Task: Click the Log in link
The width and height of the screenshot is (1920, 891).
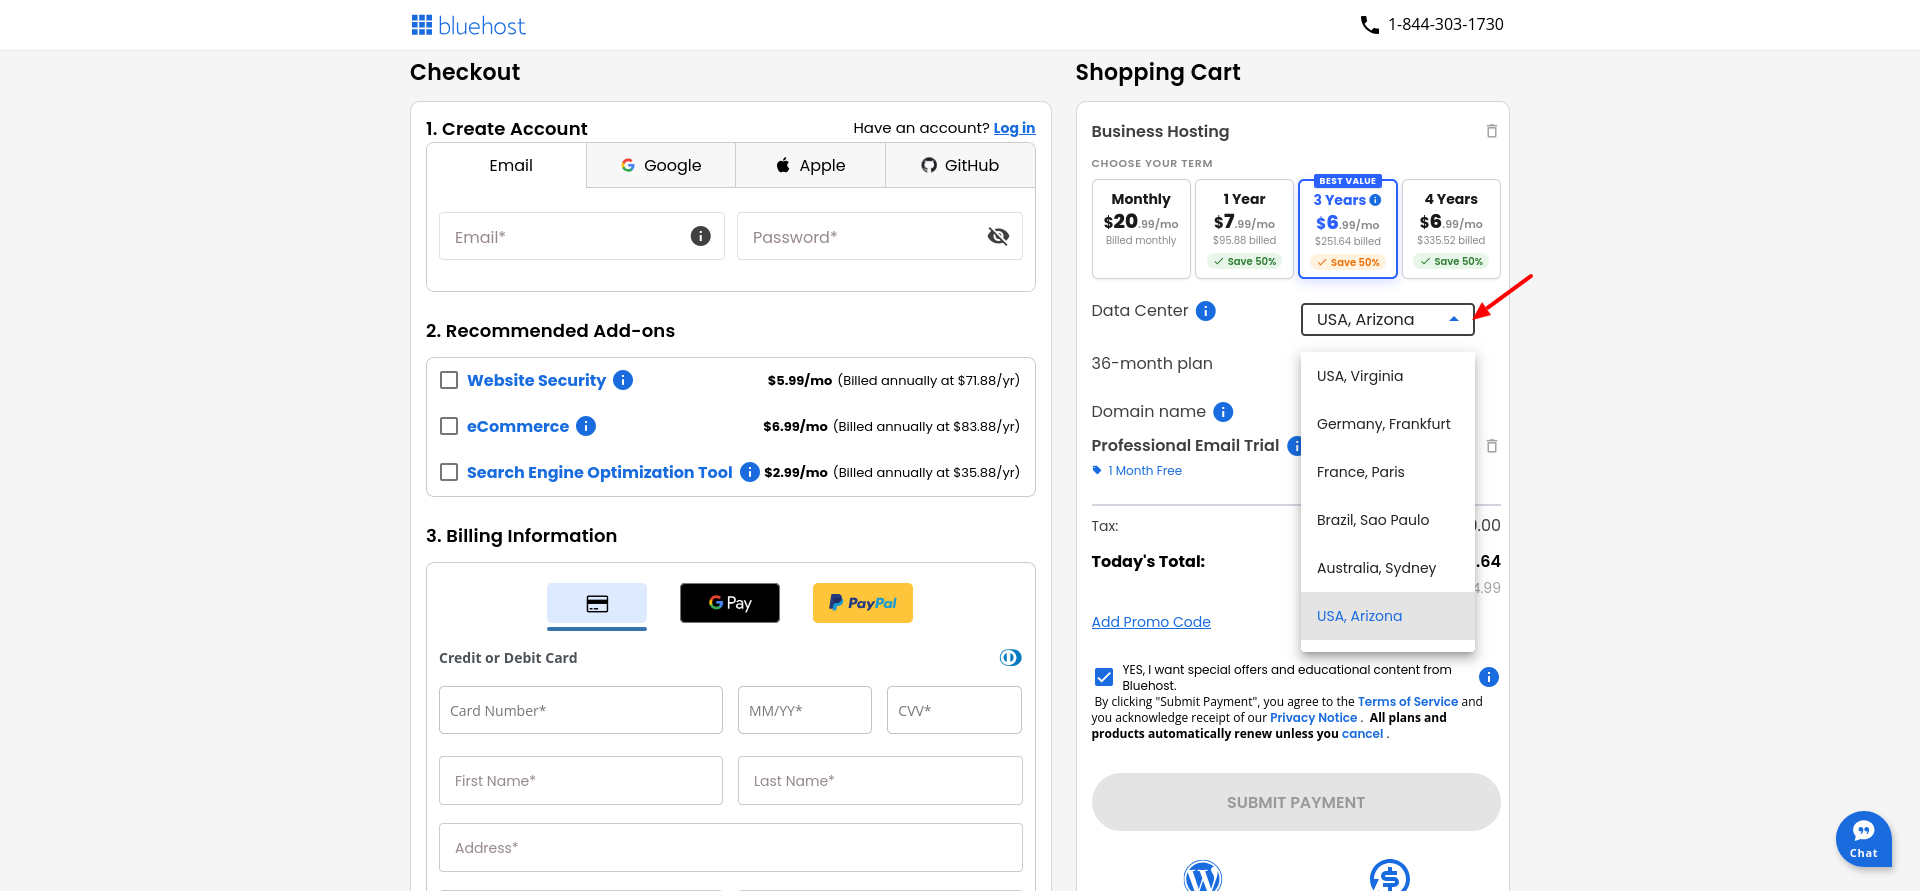Action: coord(1014,128)
